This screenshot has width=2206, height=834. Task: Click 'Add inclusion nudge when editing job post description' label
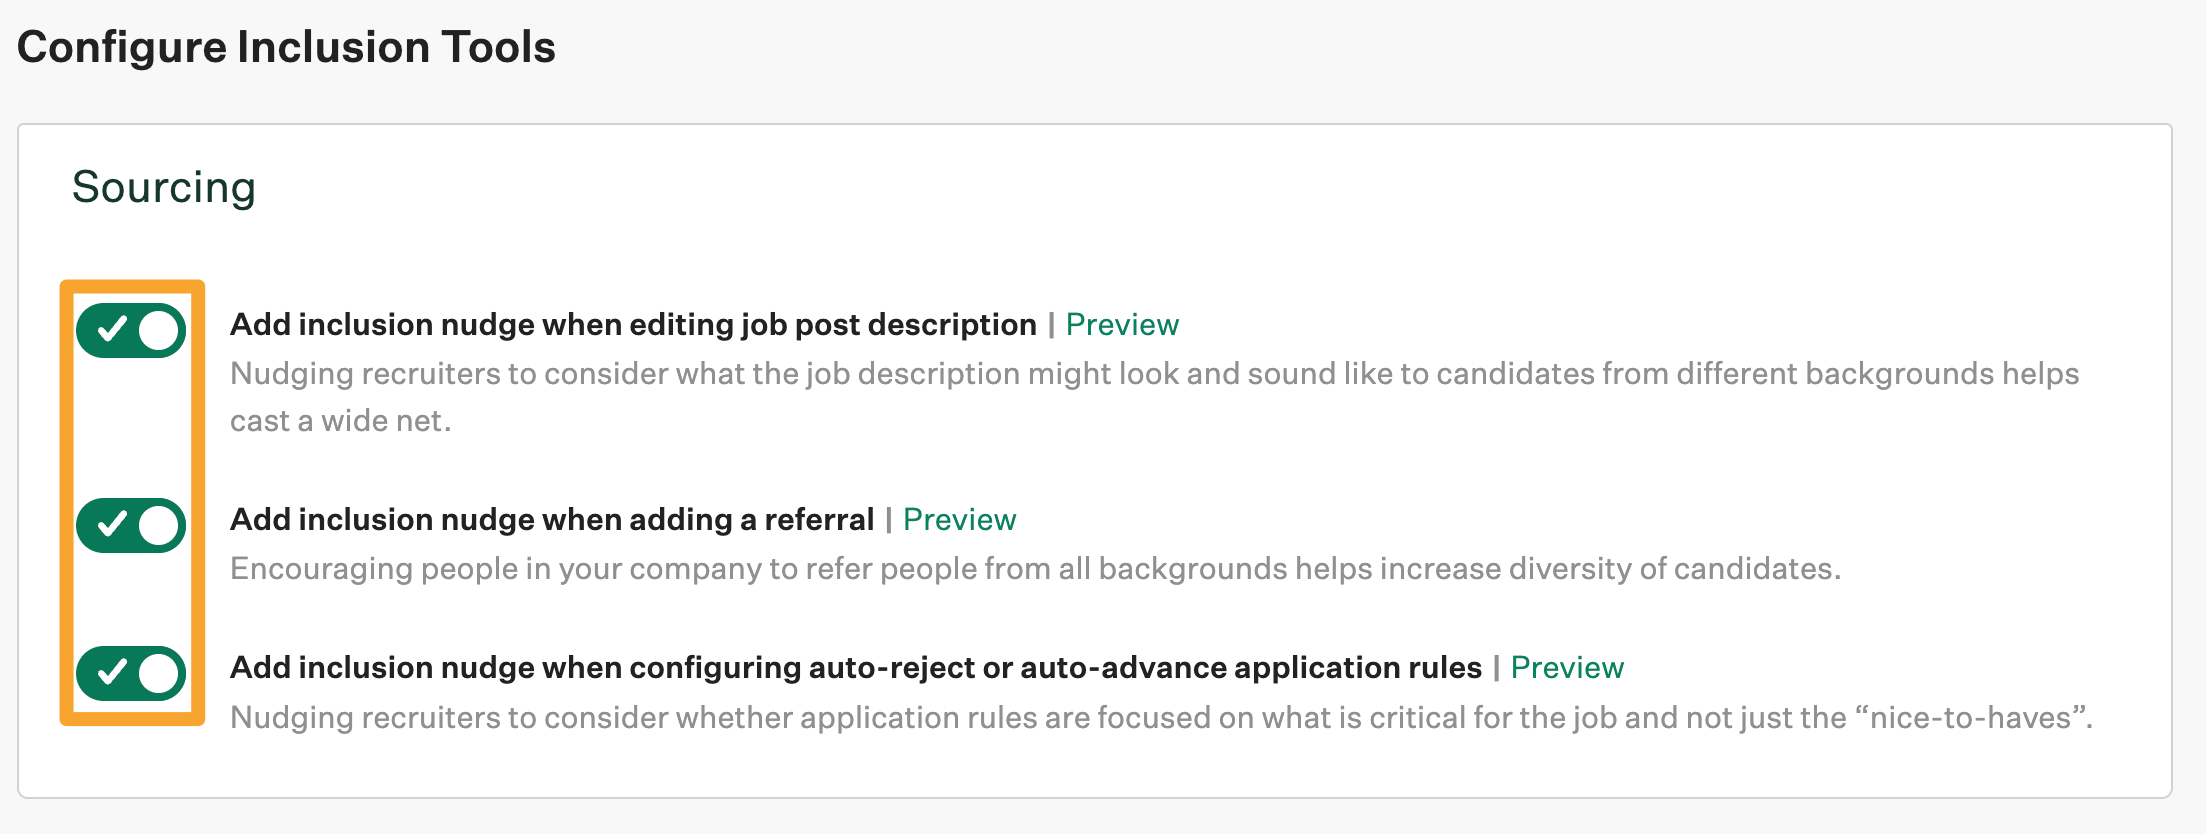pos(633,325)
